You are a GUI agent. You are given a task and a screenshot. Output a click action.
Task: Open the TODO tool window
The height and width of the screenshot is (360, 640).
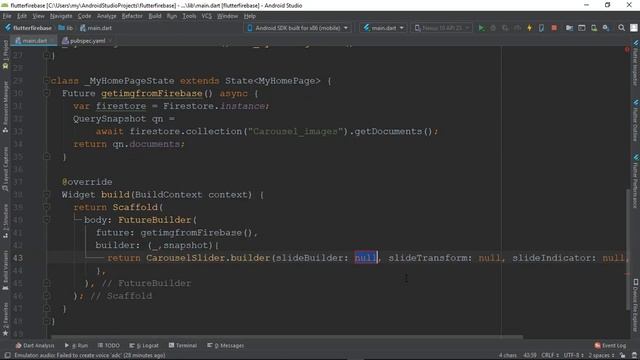point(109,345)
